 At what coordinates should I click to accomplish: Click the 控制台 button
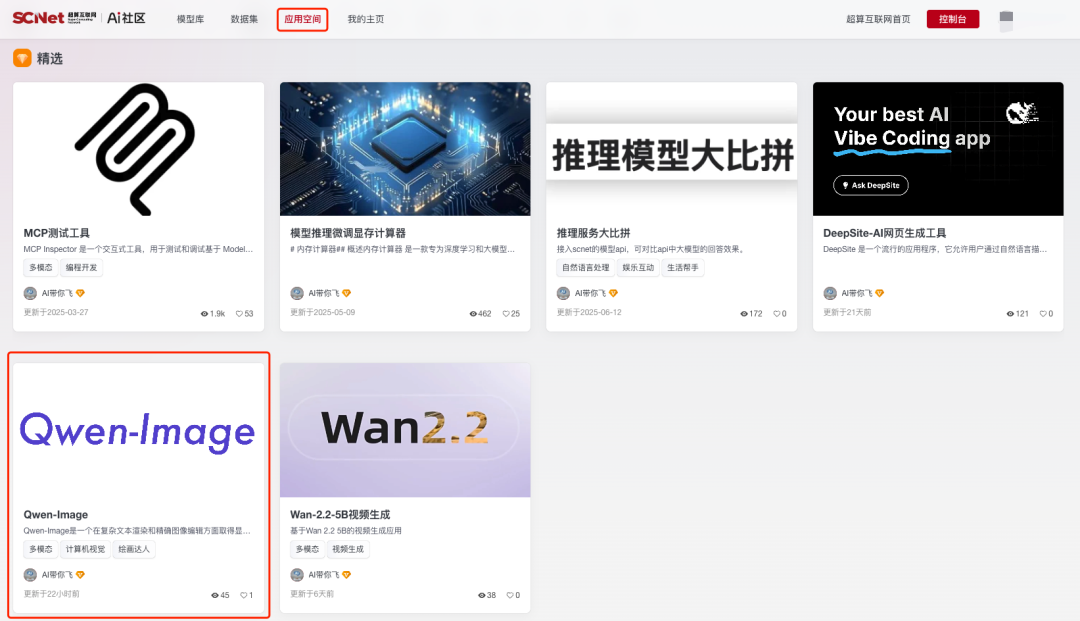[953, 19]
